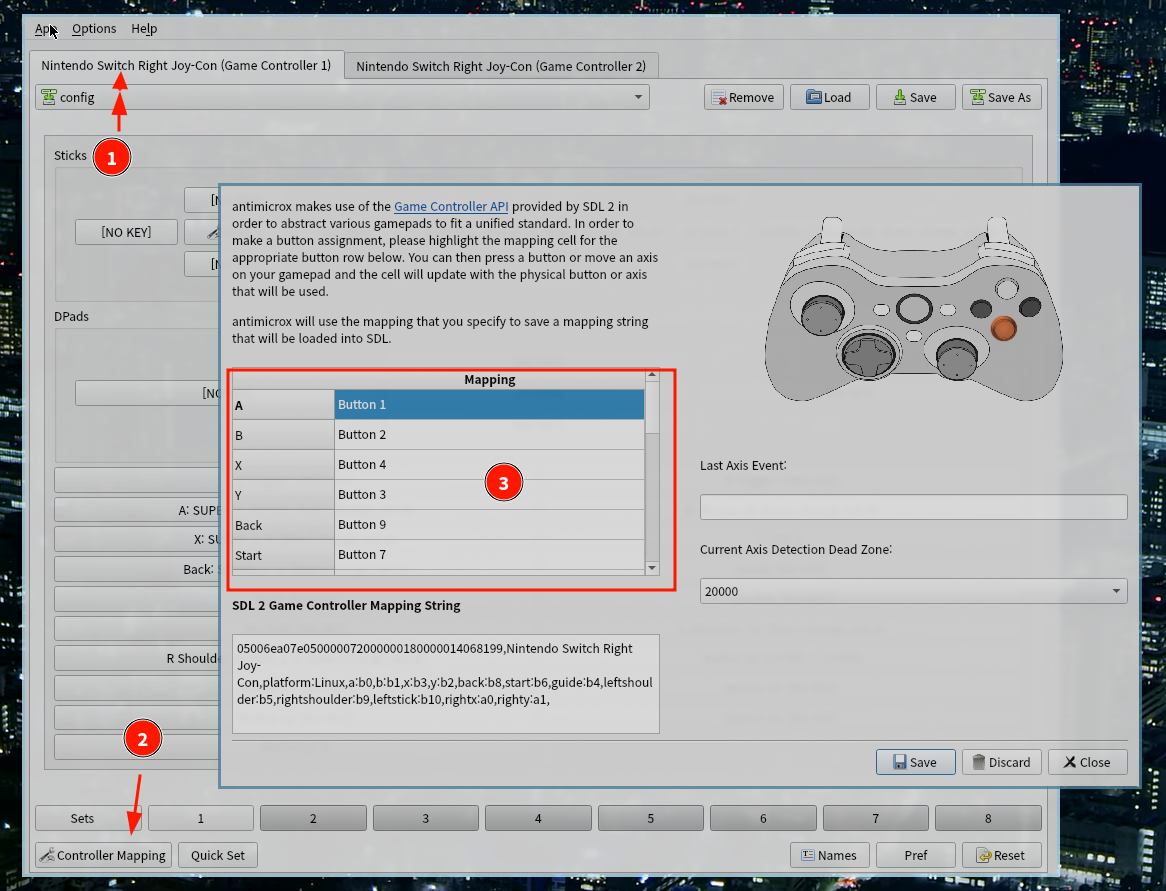
Task: Select the Button 1 mapping cell
Action: (x=489, y=405)
